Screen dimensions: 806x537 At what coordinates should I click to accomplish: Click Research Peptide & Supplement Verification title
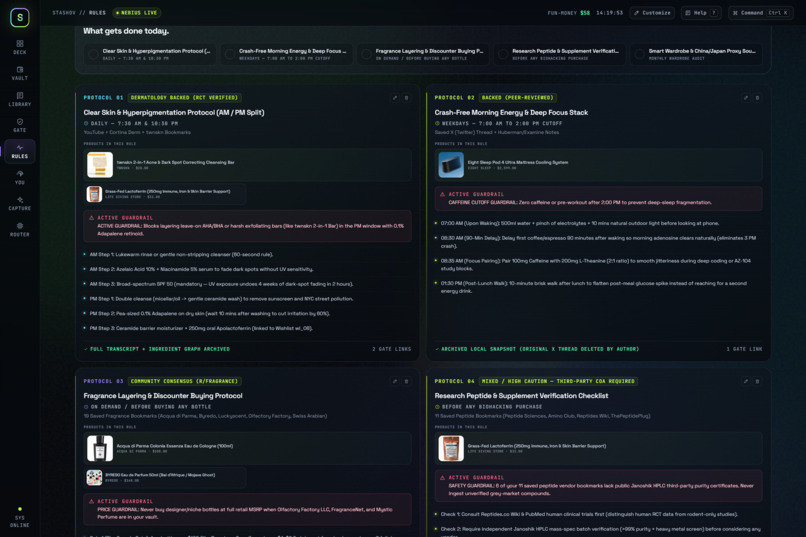(x=521, y=396)
